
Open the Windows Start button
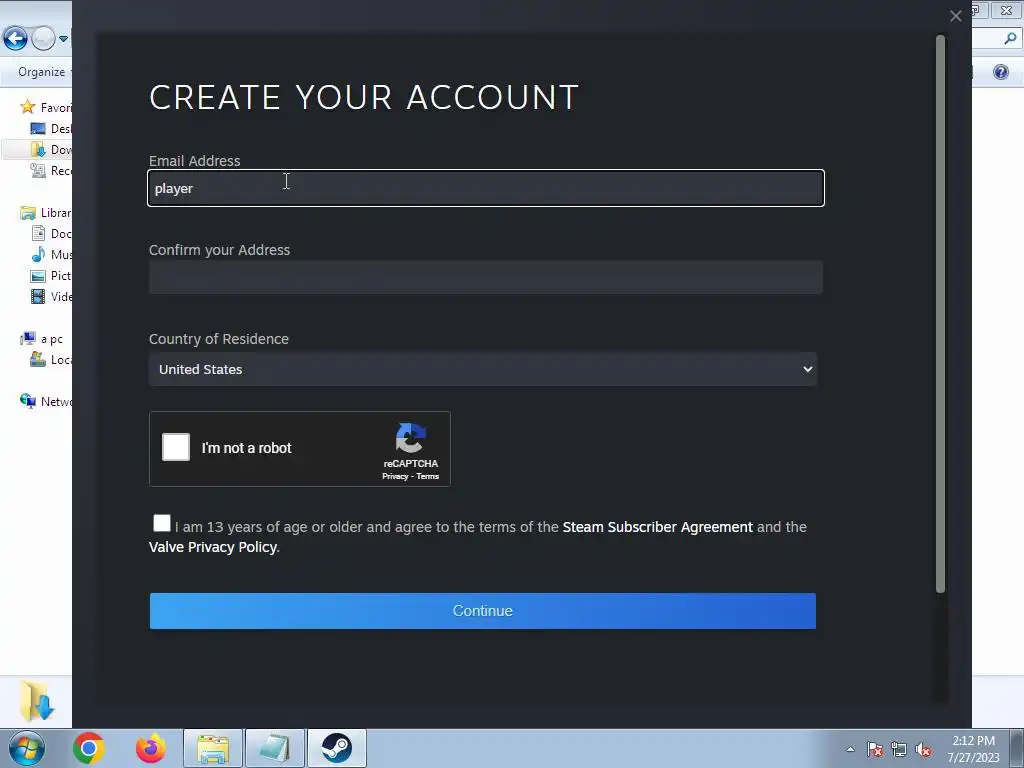[26, 748]
